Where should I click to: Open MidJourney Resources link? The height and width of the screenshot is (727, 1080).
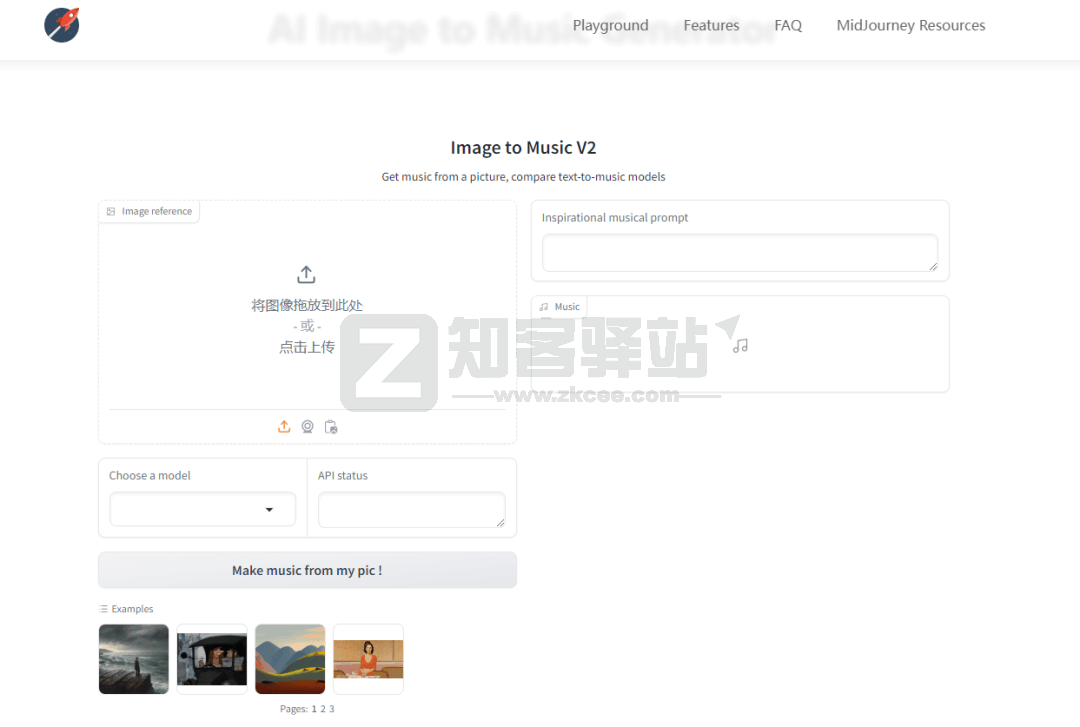[910, 26]
